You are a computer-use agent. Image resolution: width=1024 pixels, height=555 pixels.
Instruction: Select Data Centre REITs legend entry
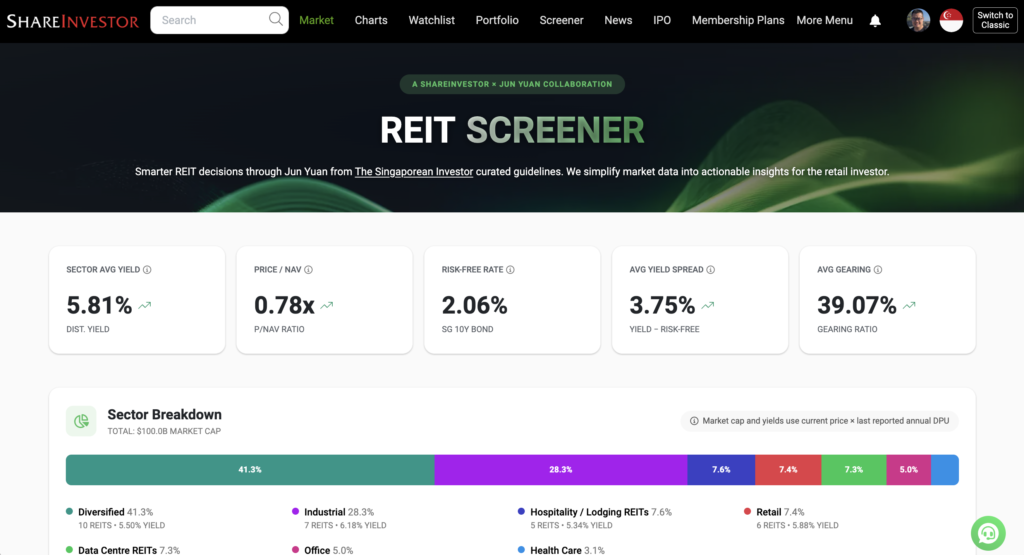pyautogui.click(x=123, y=550)
